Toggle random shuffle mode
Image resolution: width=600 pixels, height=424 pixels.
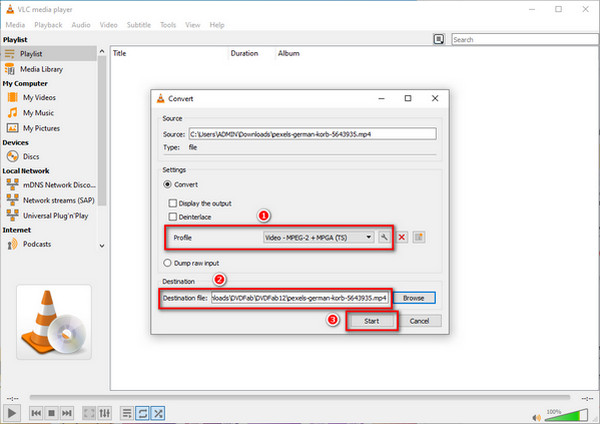(x=158, y=413)
